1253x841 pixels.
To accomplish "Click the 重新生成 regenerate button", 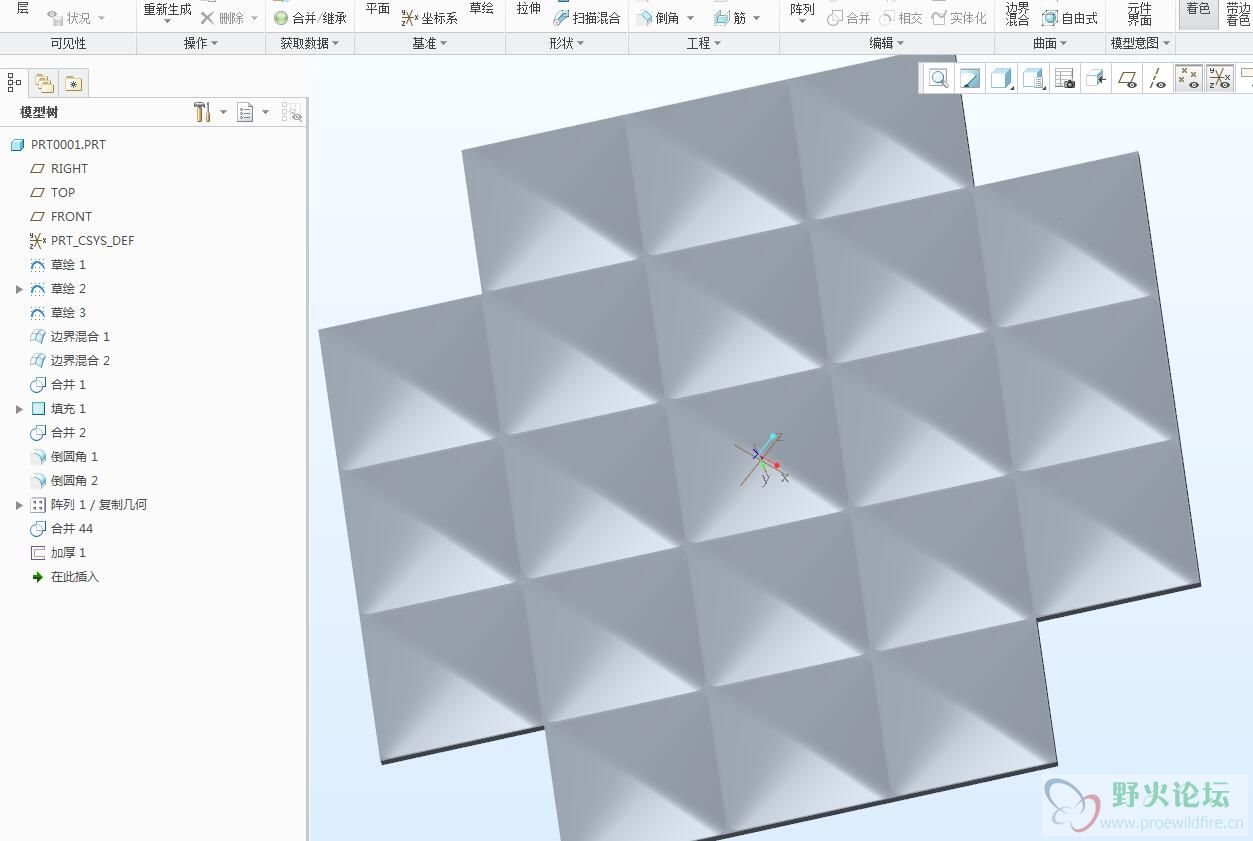I will (x=167, y=10).
